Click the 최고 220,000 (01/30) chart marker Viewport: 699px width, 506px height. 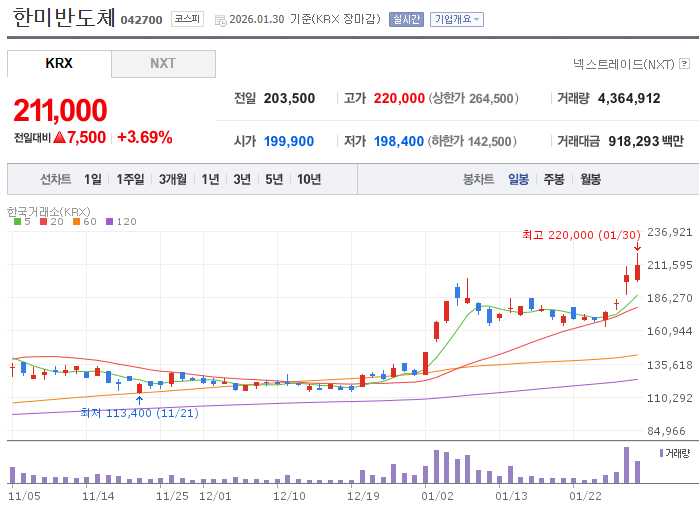tap(581, 235)
